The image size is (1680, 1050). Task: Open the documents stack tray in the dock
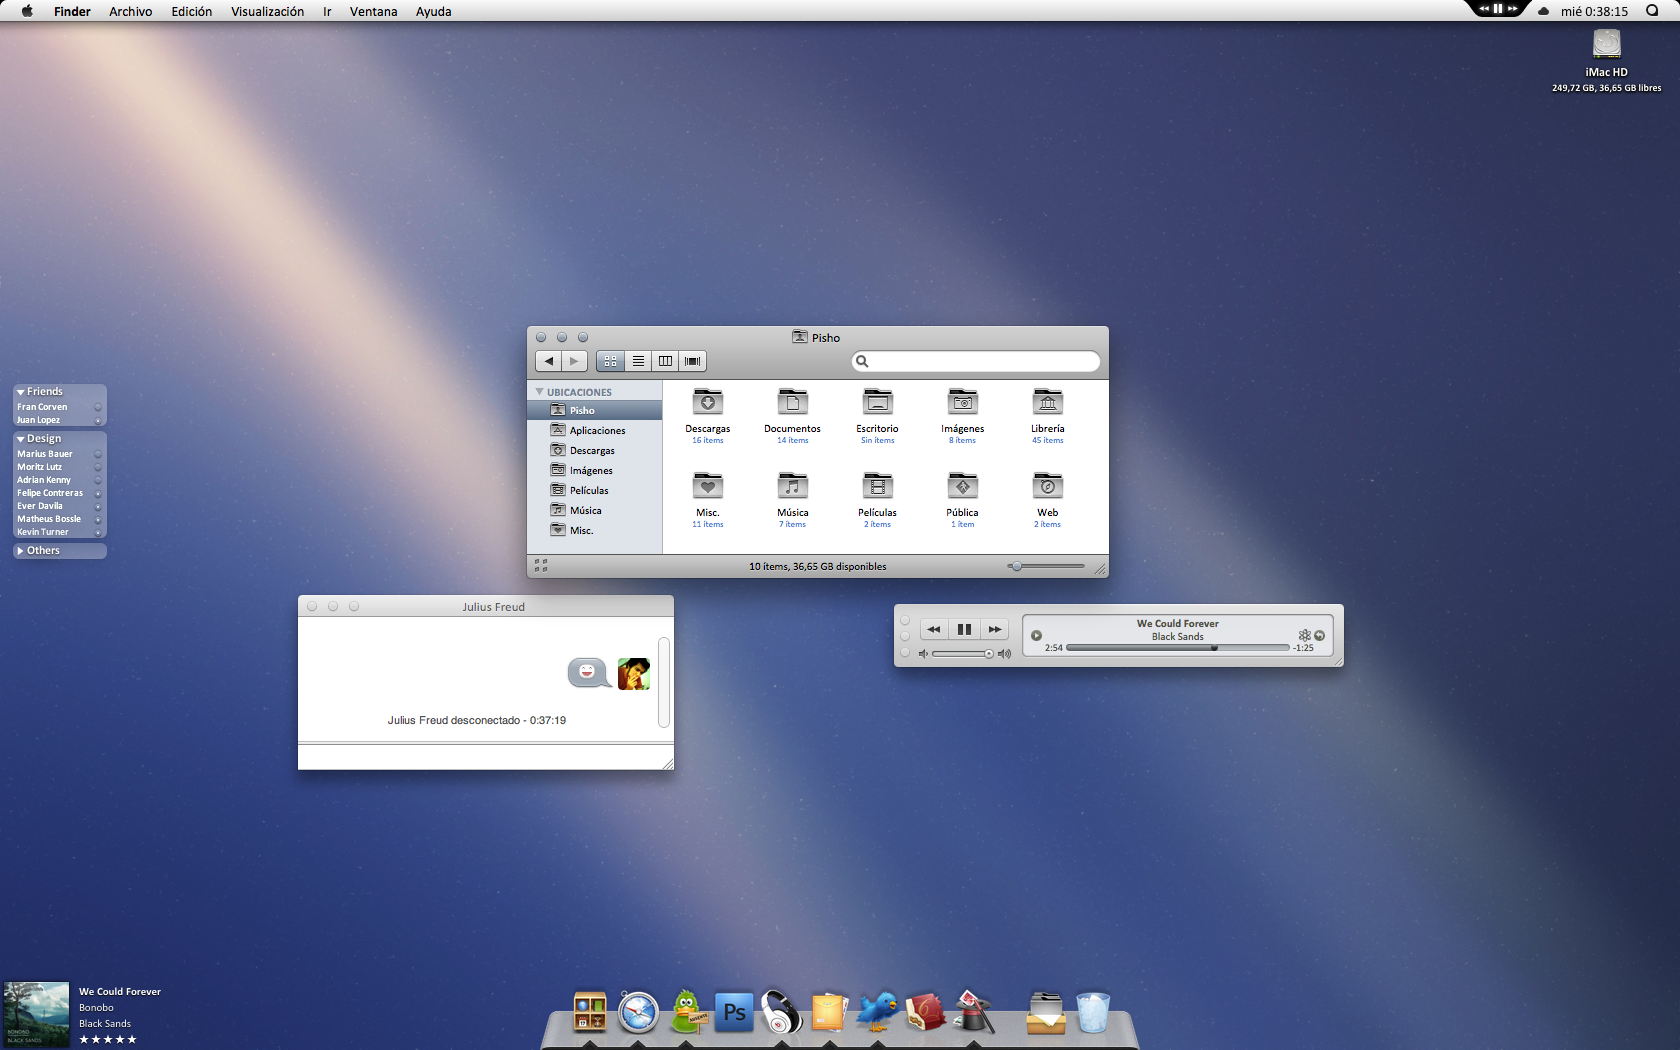coord(1046,1012)
